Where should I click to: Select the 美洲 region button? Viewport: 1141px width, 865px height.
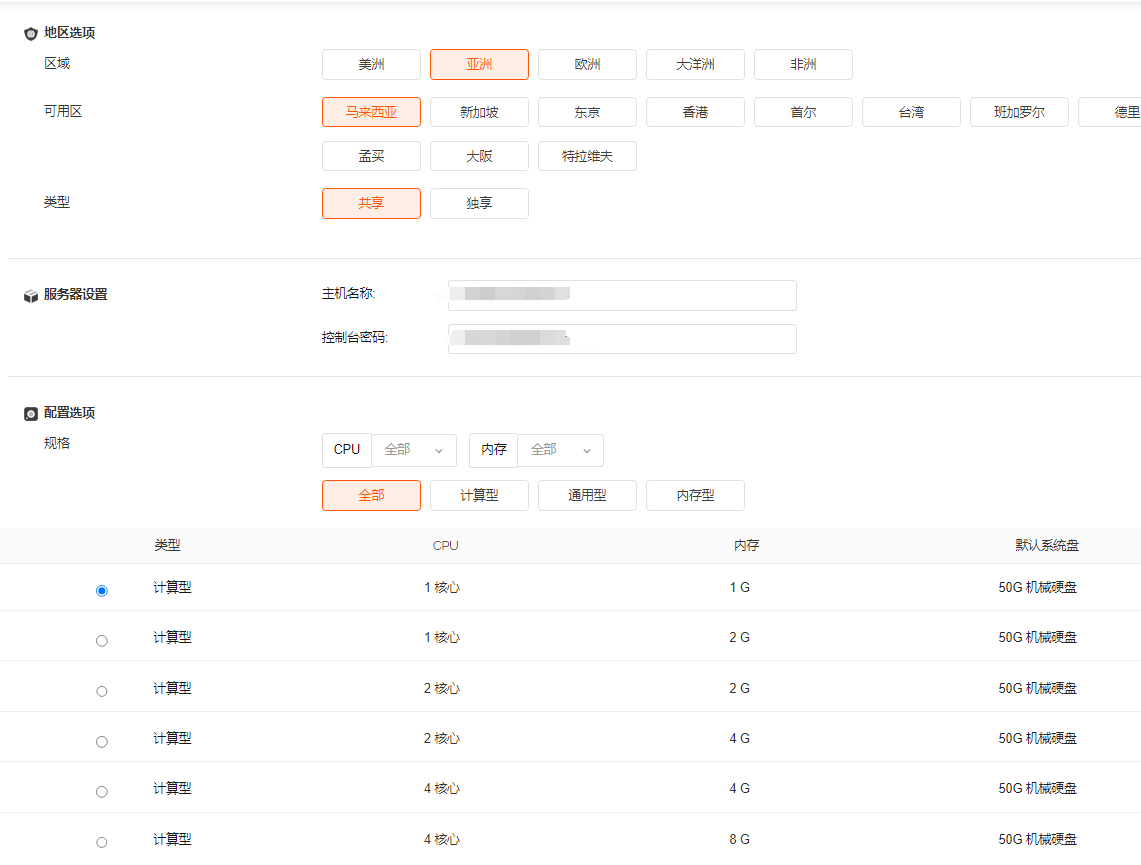pos(371,64)
